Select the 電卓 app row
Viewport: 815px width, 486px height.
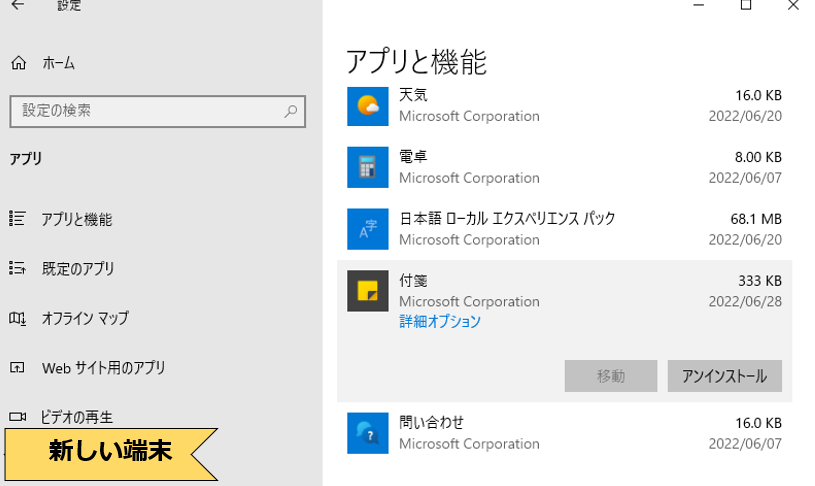pyautogui.click(x=564, y=167)
